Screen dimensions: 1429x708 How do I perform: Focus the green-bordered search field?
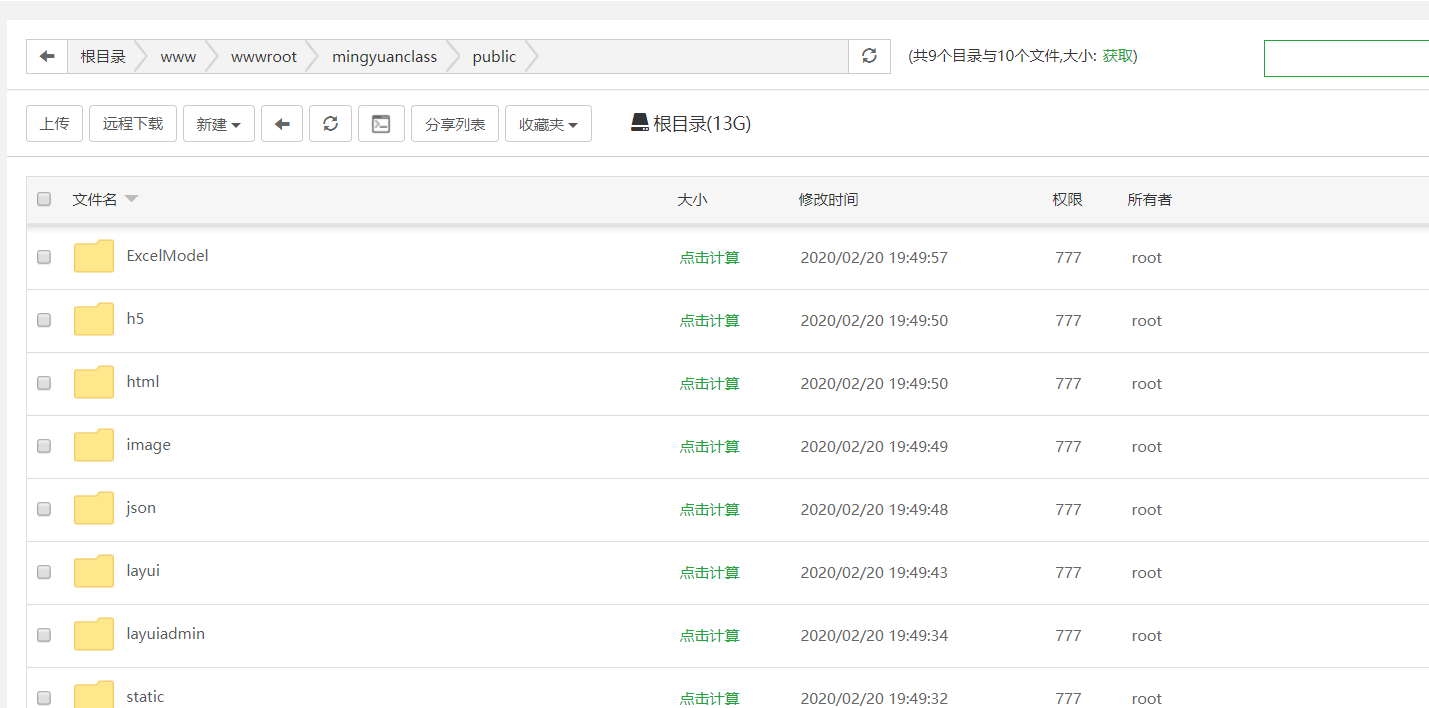pos(1345,58)
